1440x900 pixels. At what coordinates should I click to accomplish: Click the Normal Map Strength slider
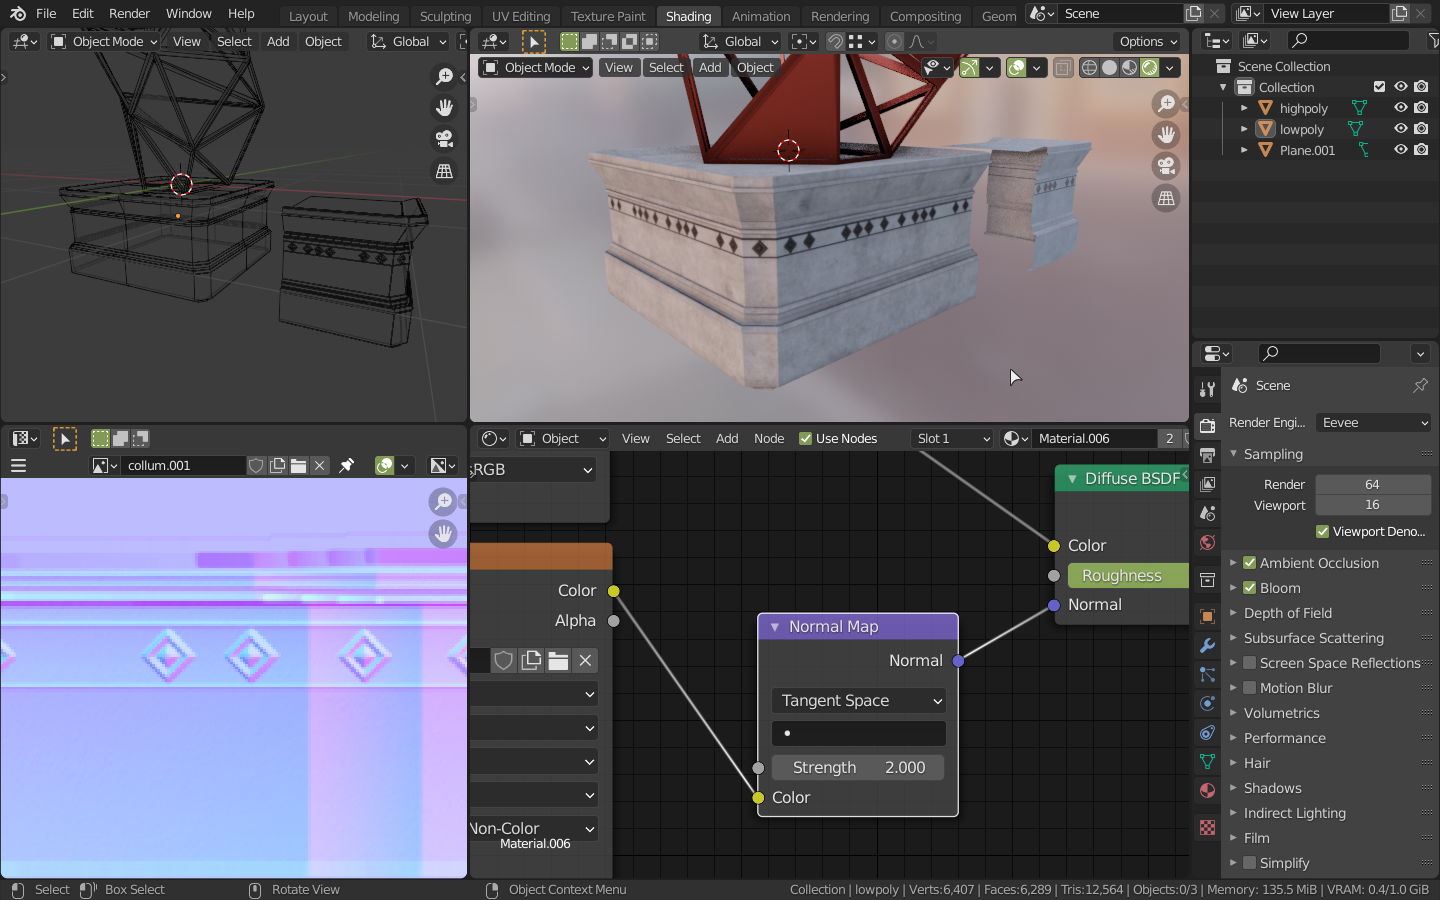858,768
